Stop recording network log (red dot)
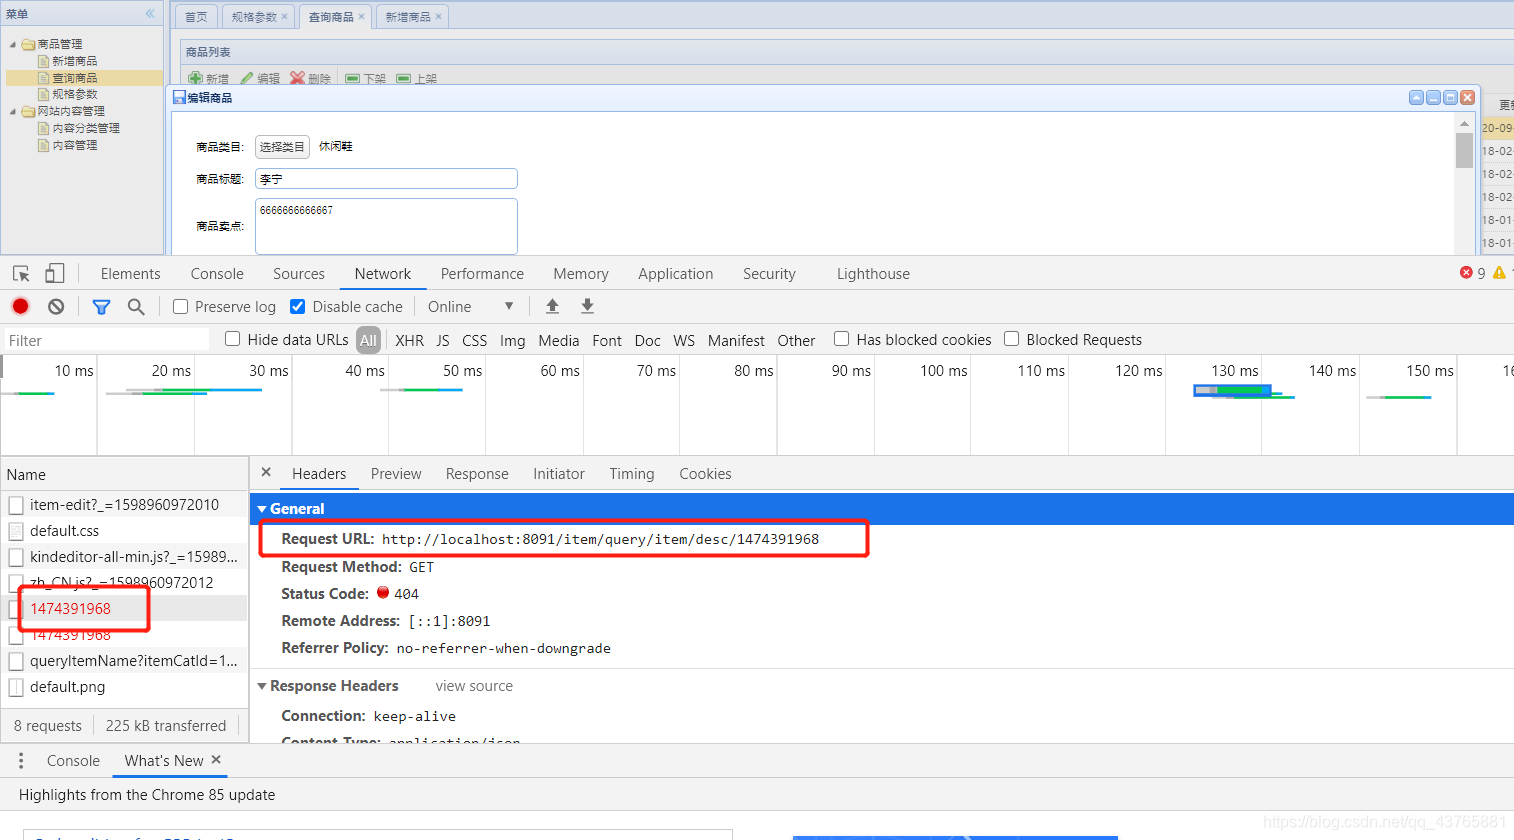This screenshot has width=1514, height=840. [x=20, y=306]
